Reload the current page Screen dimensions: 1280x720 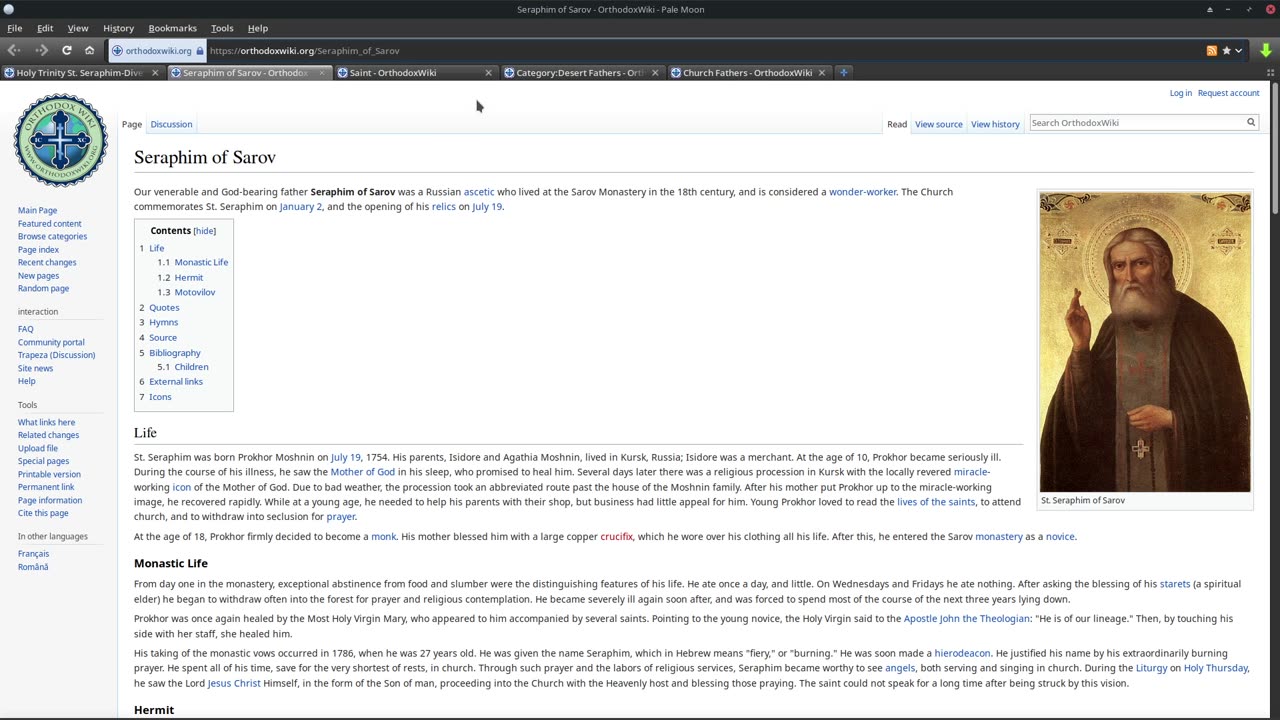pos(67,50)
